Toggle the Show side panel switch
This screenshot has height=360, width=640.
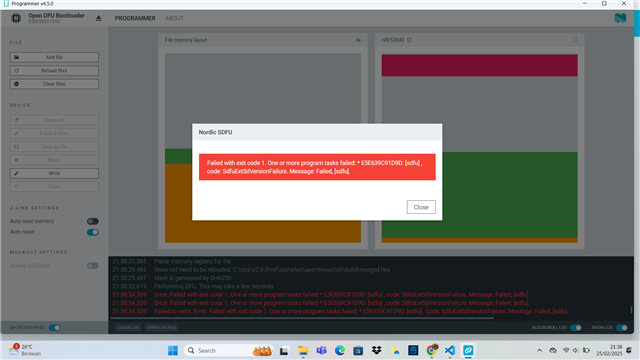(x=55, y=327)
